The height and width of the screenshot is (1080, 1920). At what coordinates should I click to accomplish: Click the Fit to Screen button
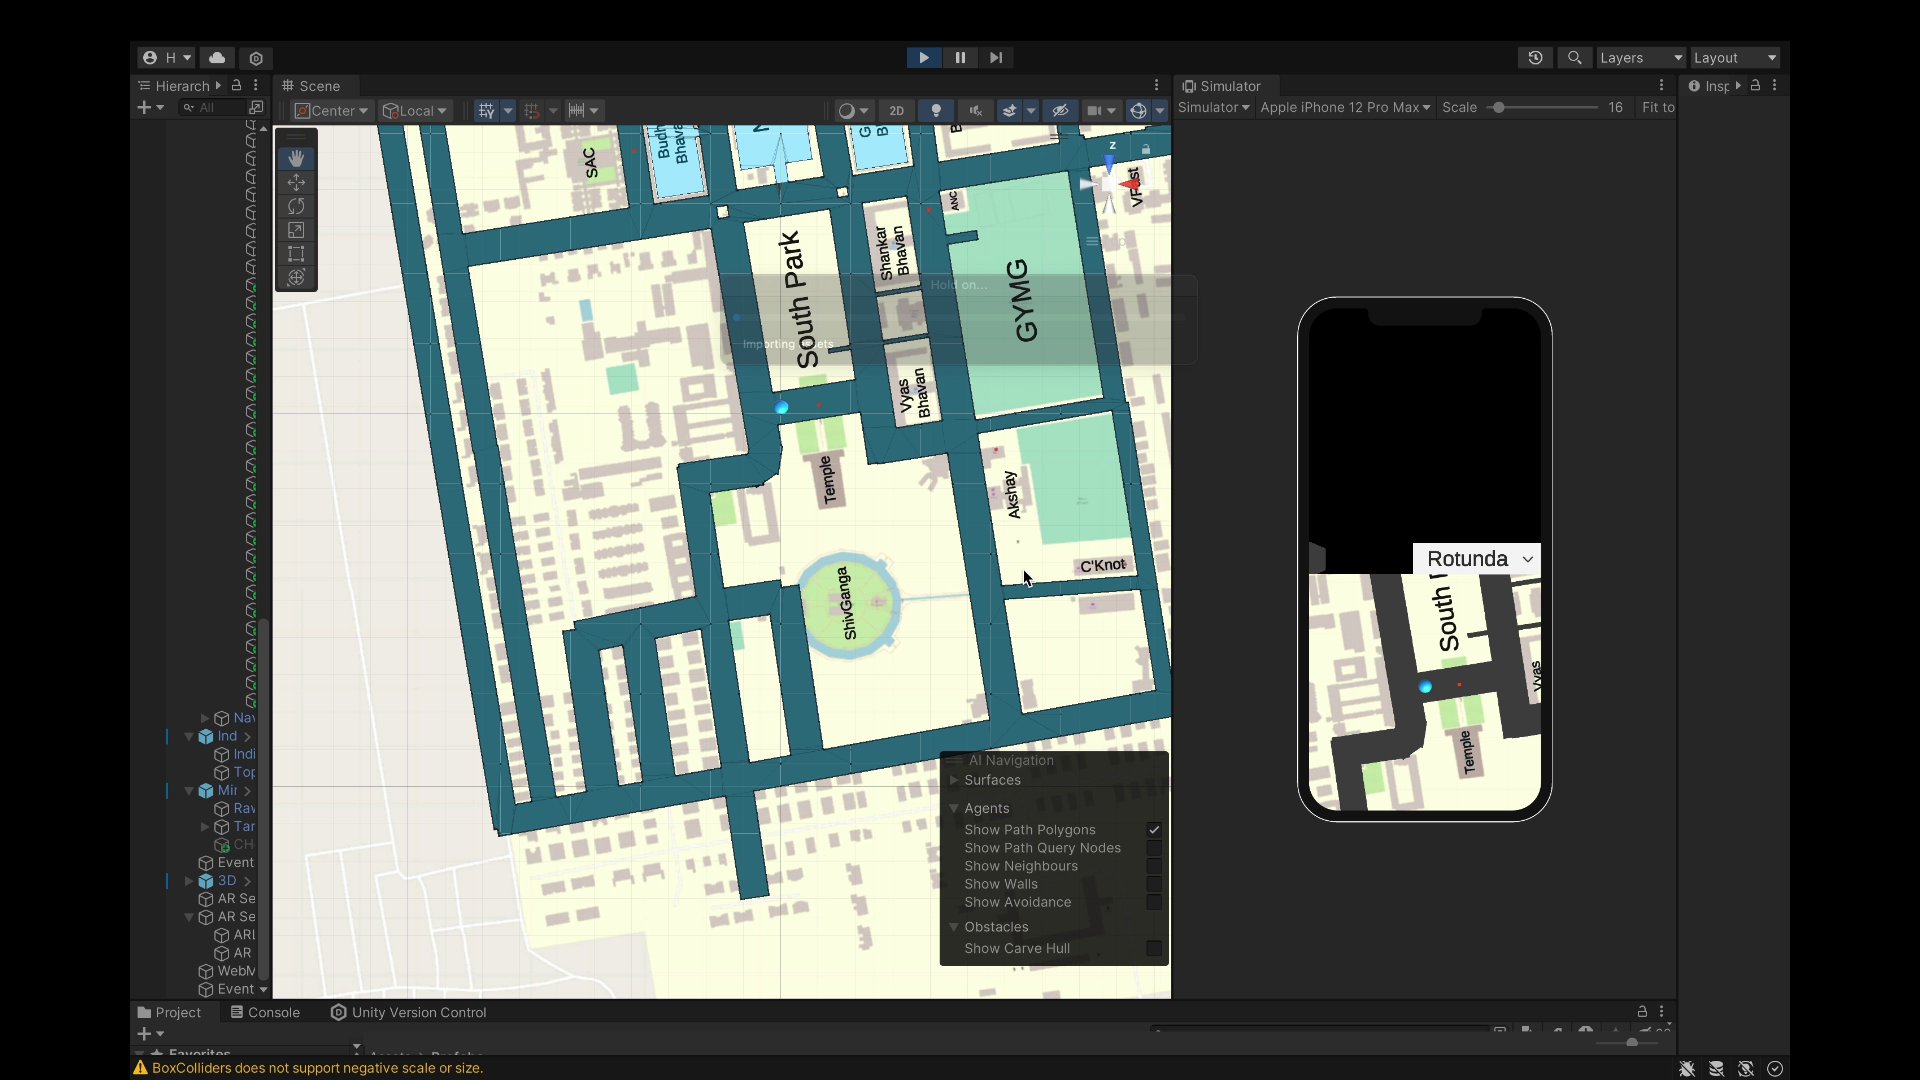point(1657,107)
